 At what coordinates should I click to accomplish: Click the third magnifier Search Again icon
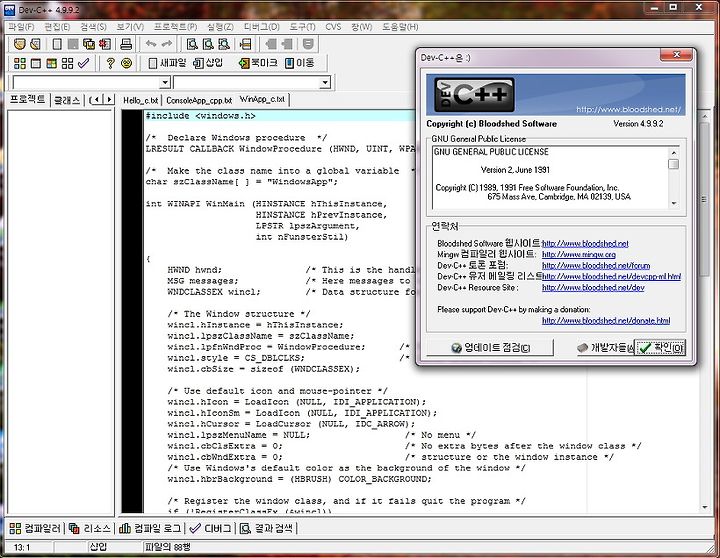(224, 44)
